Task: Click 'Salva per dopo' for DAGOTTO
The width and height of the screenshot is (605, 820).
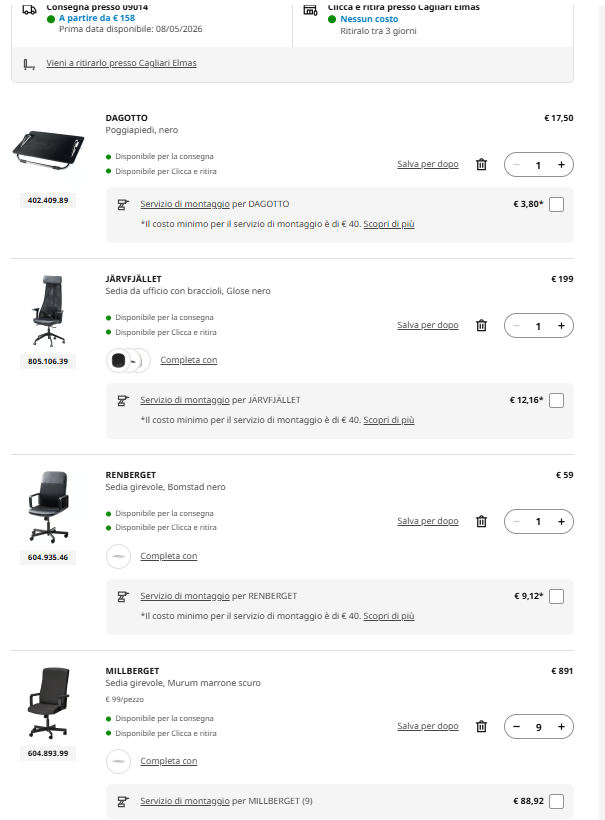Action: point(427,164)
